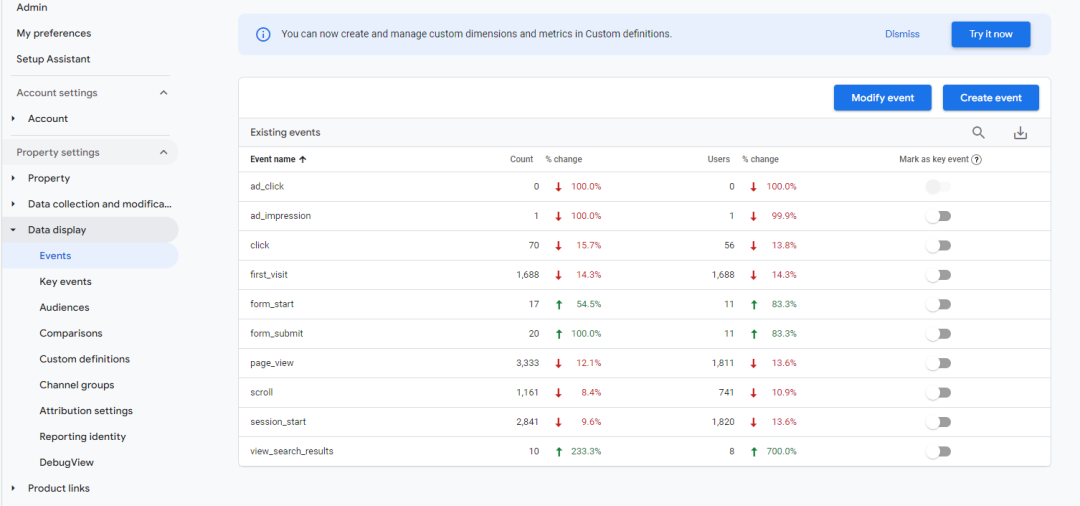The width and height of the screenshot is (1080, 506).
Task: Collapse the Account settings section chevron
Action: 163,92
